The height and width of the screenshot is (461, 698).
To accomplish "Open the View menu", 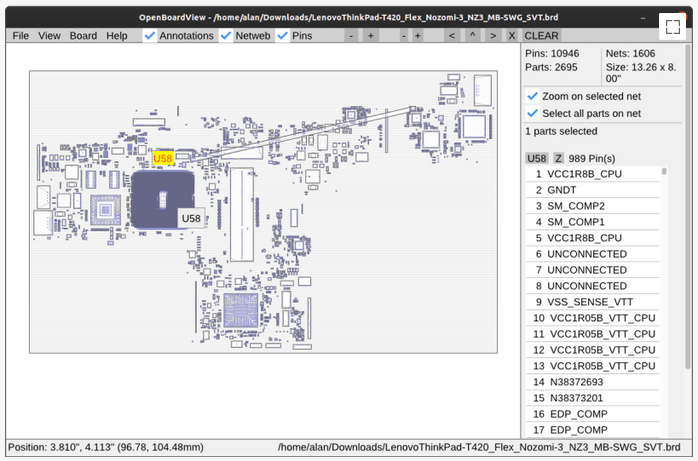I will 49,36.
